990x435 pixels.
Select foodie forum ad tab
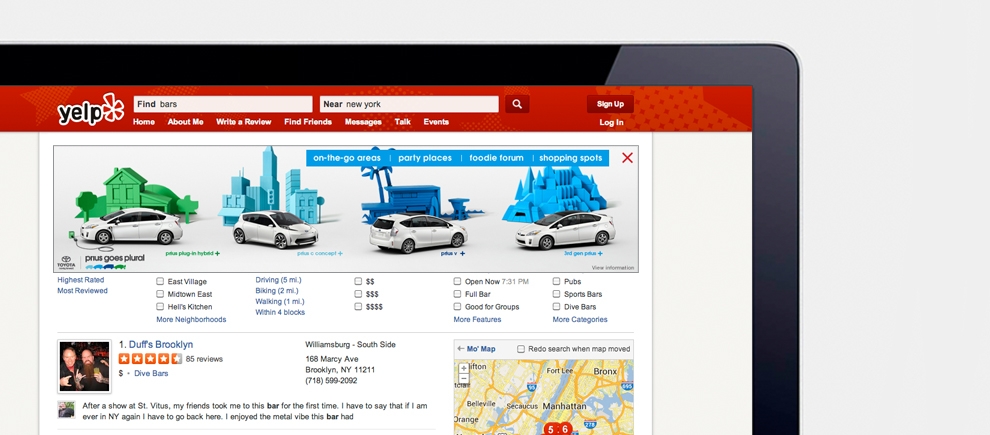point(496,158)
